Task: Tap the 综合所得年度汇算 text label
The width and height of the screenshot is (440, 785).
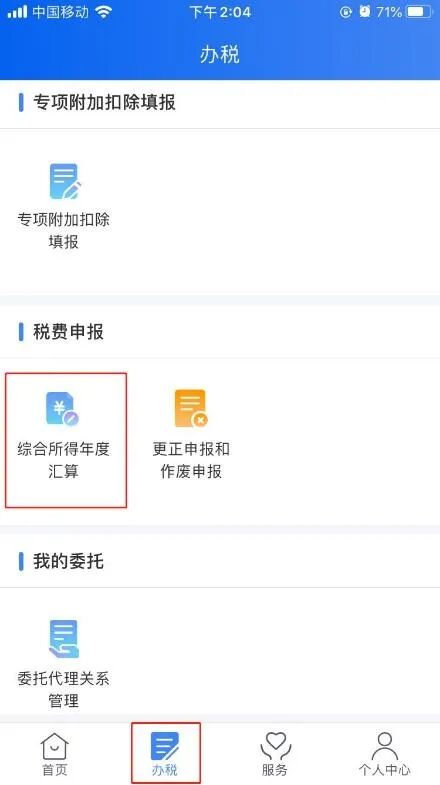Action: (x=64, y=460)
